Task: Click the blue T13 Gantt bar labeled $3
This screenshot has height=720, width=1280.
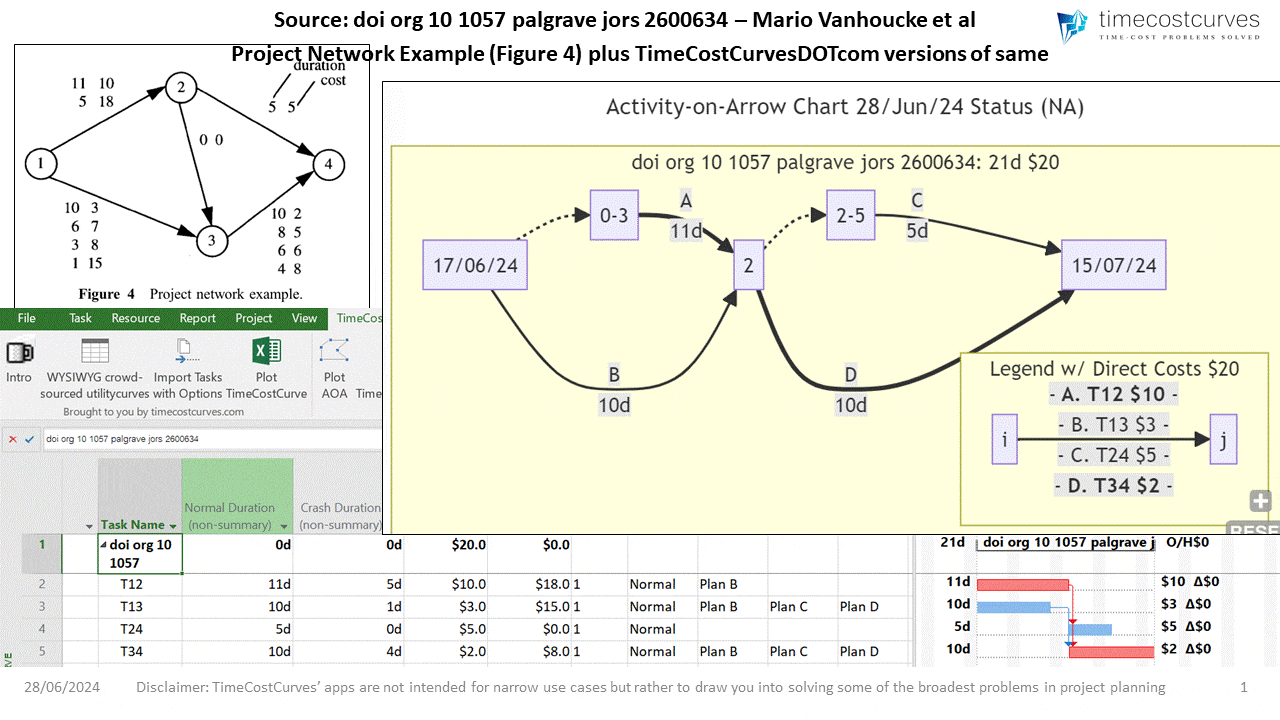Action: 1013,606
